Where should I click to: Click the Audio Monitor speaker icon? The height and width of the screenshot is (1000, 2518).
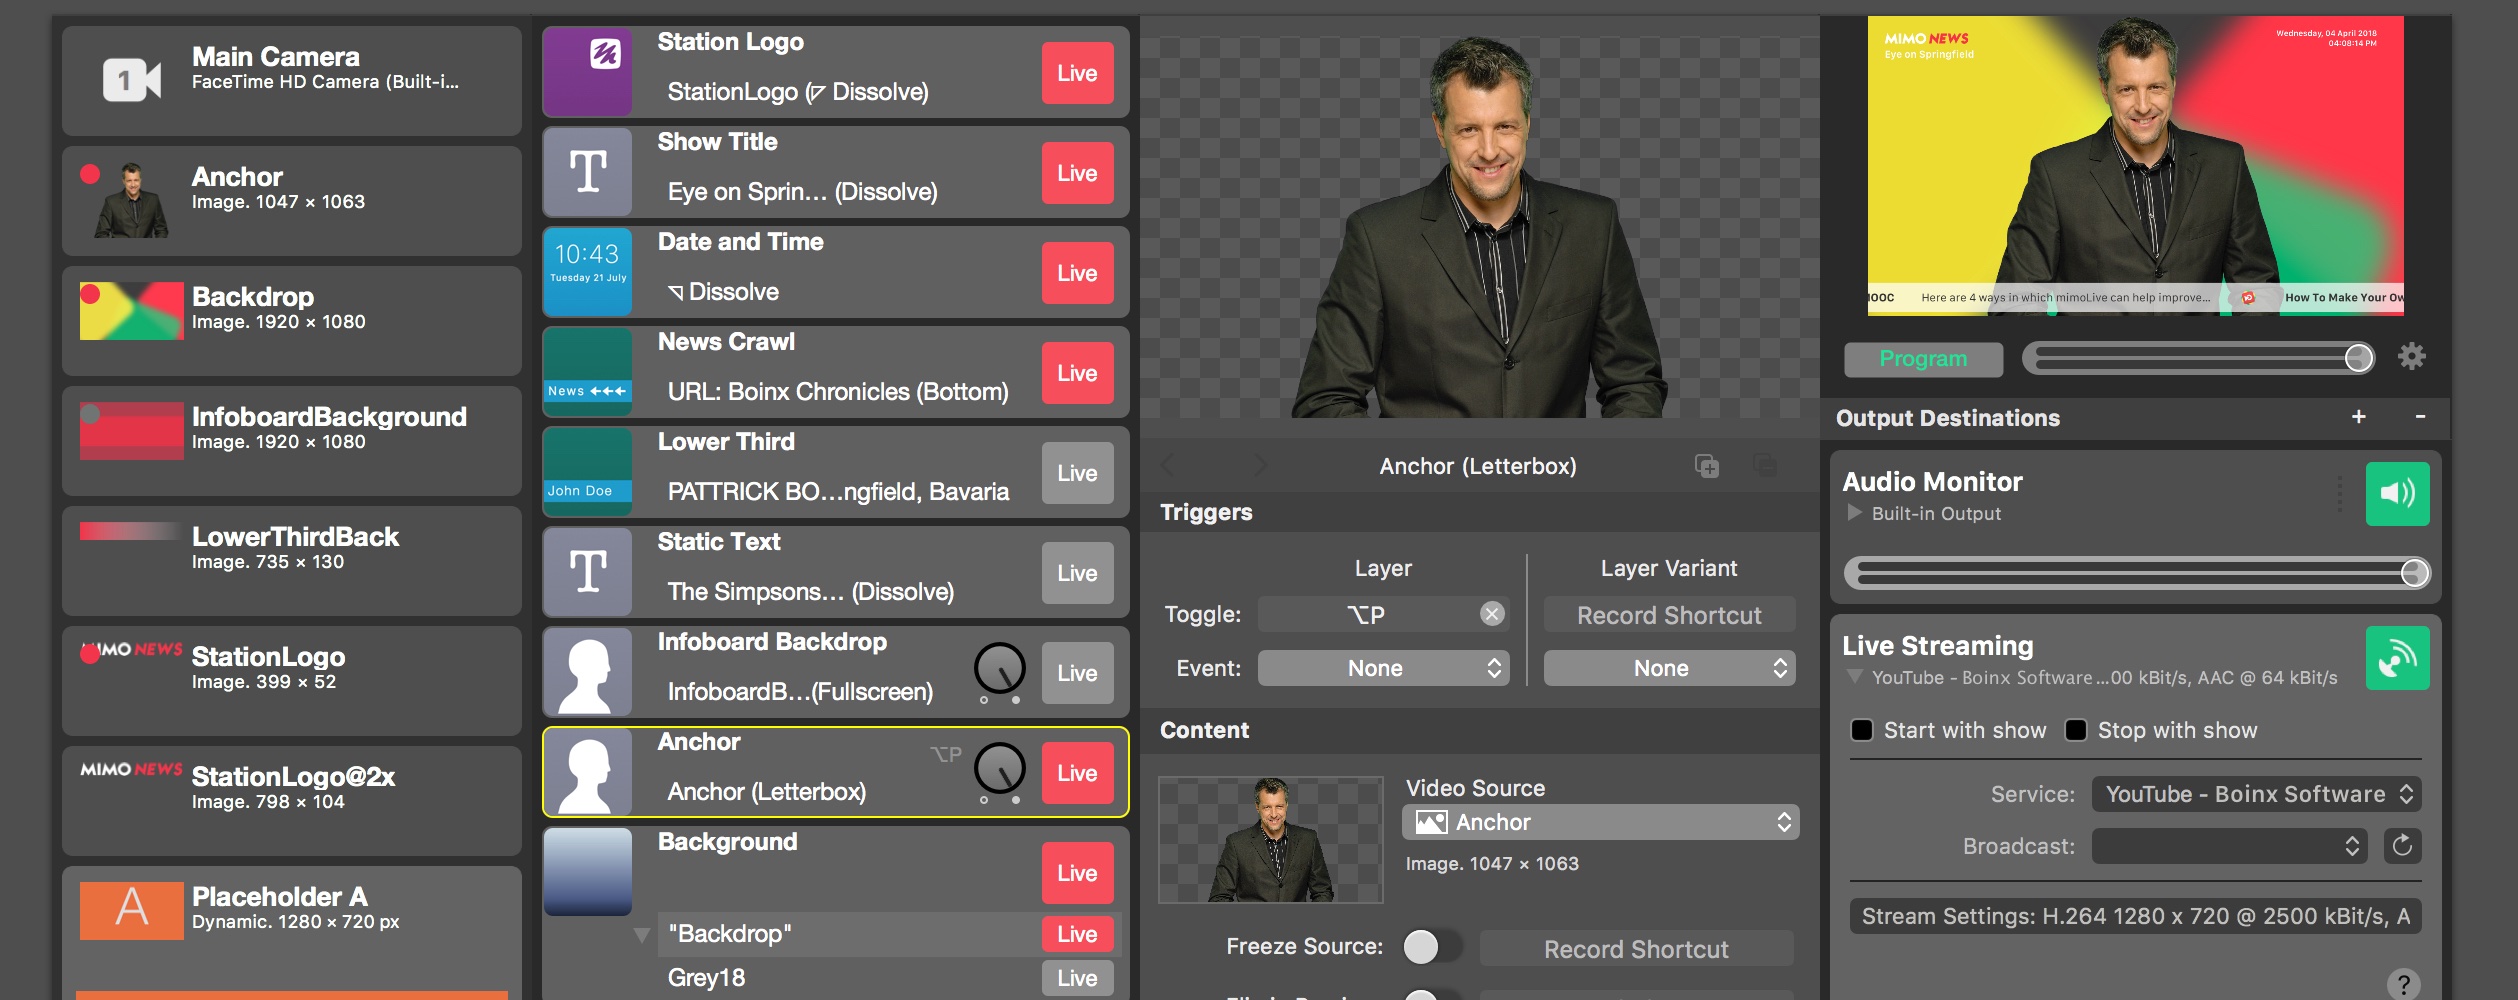click(2396, 493)
